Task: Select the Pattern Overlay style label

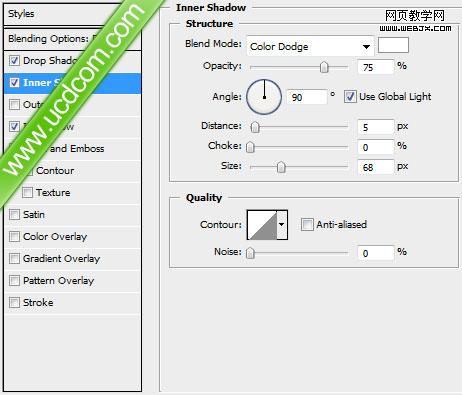Action: tap(59, 280)
